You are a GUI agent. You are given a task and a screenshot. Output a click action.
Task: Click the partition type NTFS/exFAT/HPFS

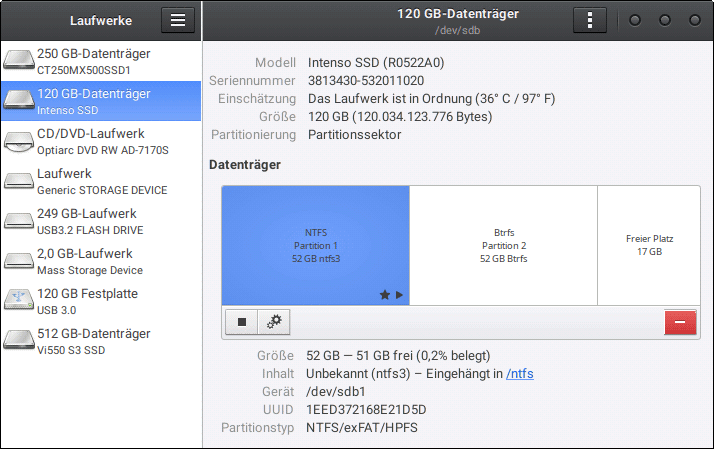coord(362,428)
